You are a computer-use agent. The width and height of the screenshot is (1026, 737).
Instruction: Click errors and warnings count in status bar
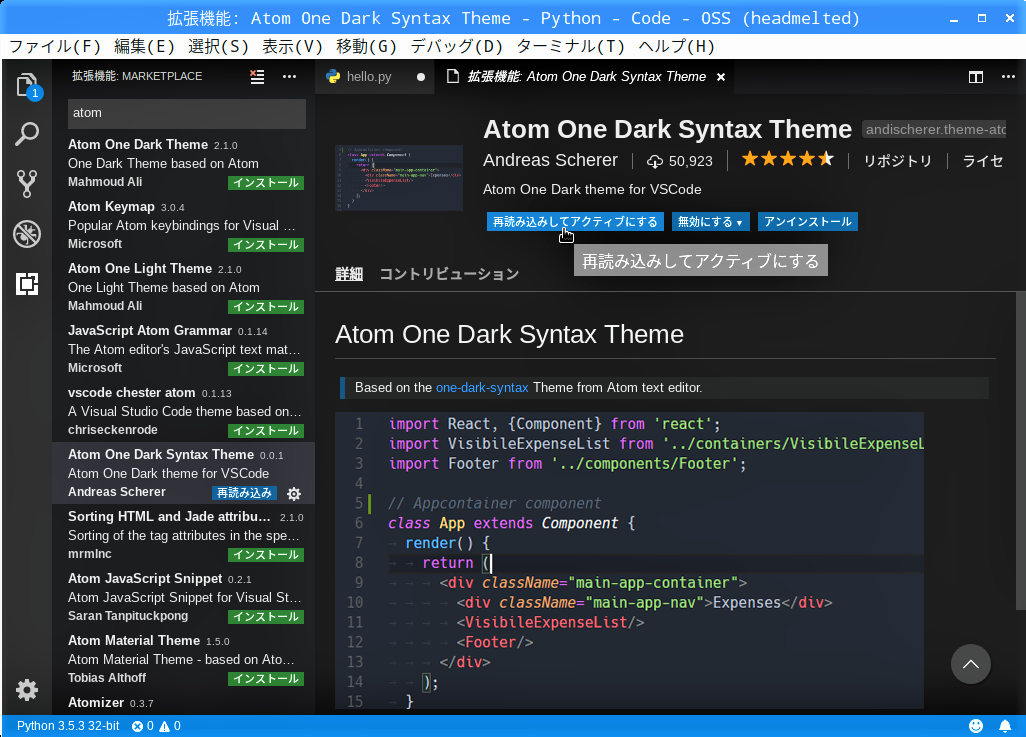pyautogui.click(x=156, y=726)
